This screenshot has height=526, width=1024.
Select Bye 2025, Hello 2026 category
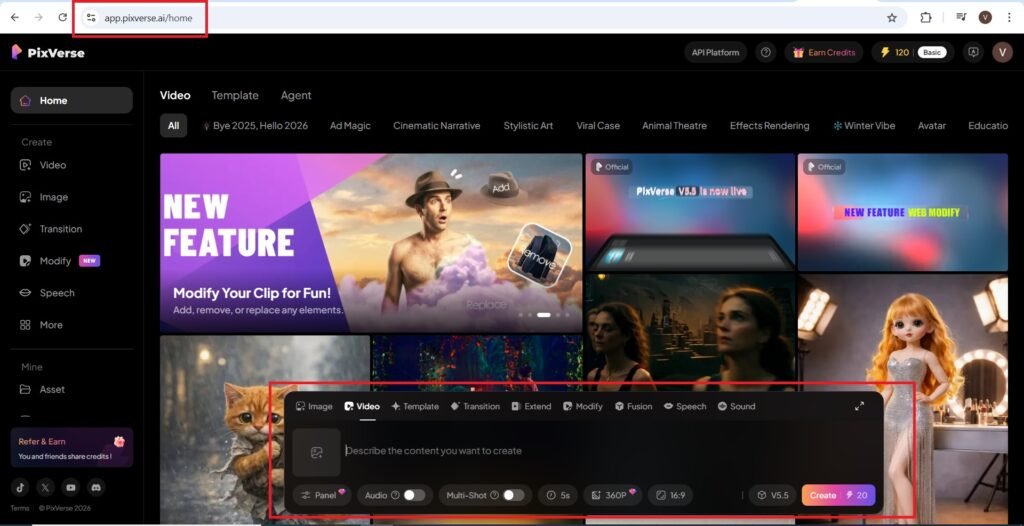click(x=255, y=125)
